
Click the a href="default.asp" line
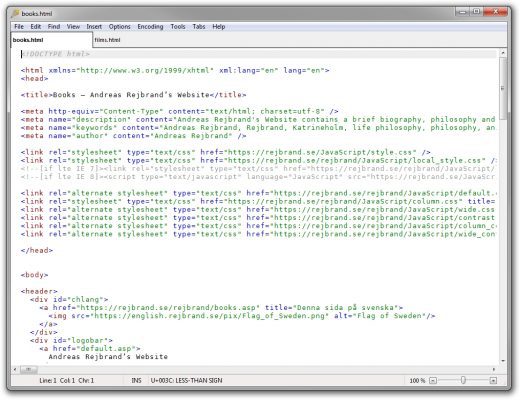click(90, 348)
